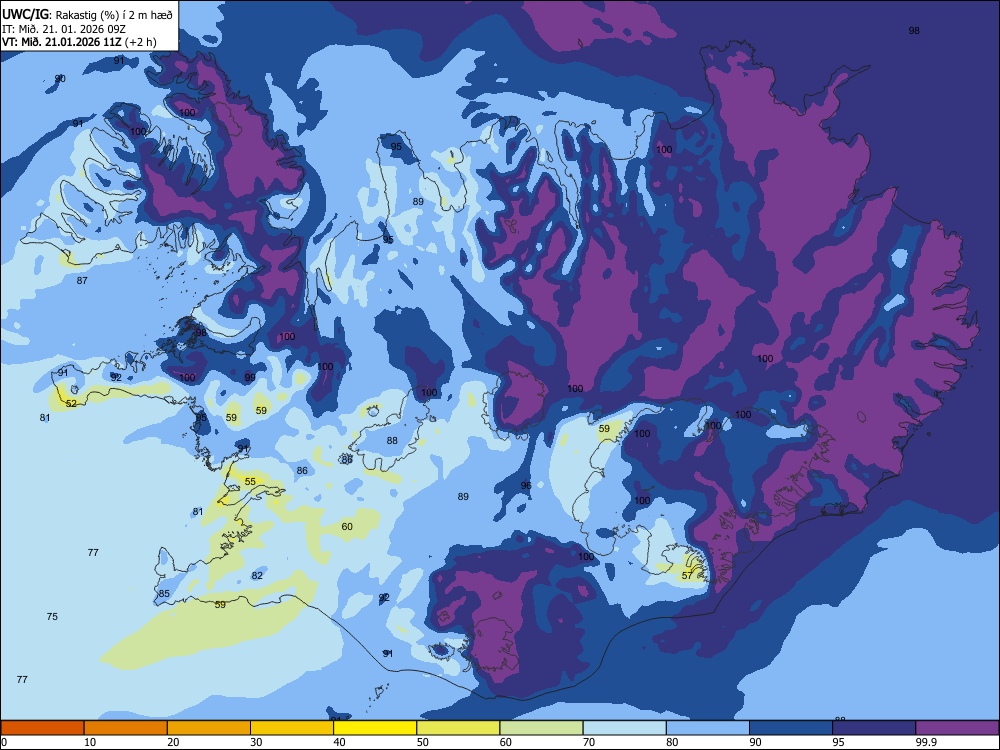Select the bright yellow 40–50 legend swatch
This screenshot has width=1000, height=750.
click(x=375, y=728)
